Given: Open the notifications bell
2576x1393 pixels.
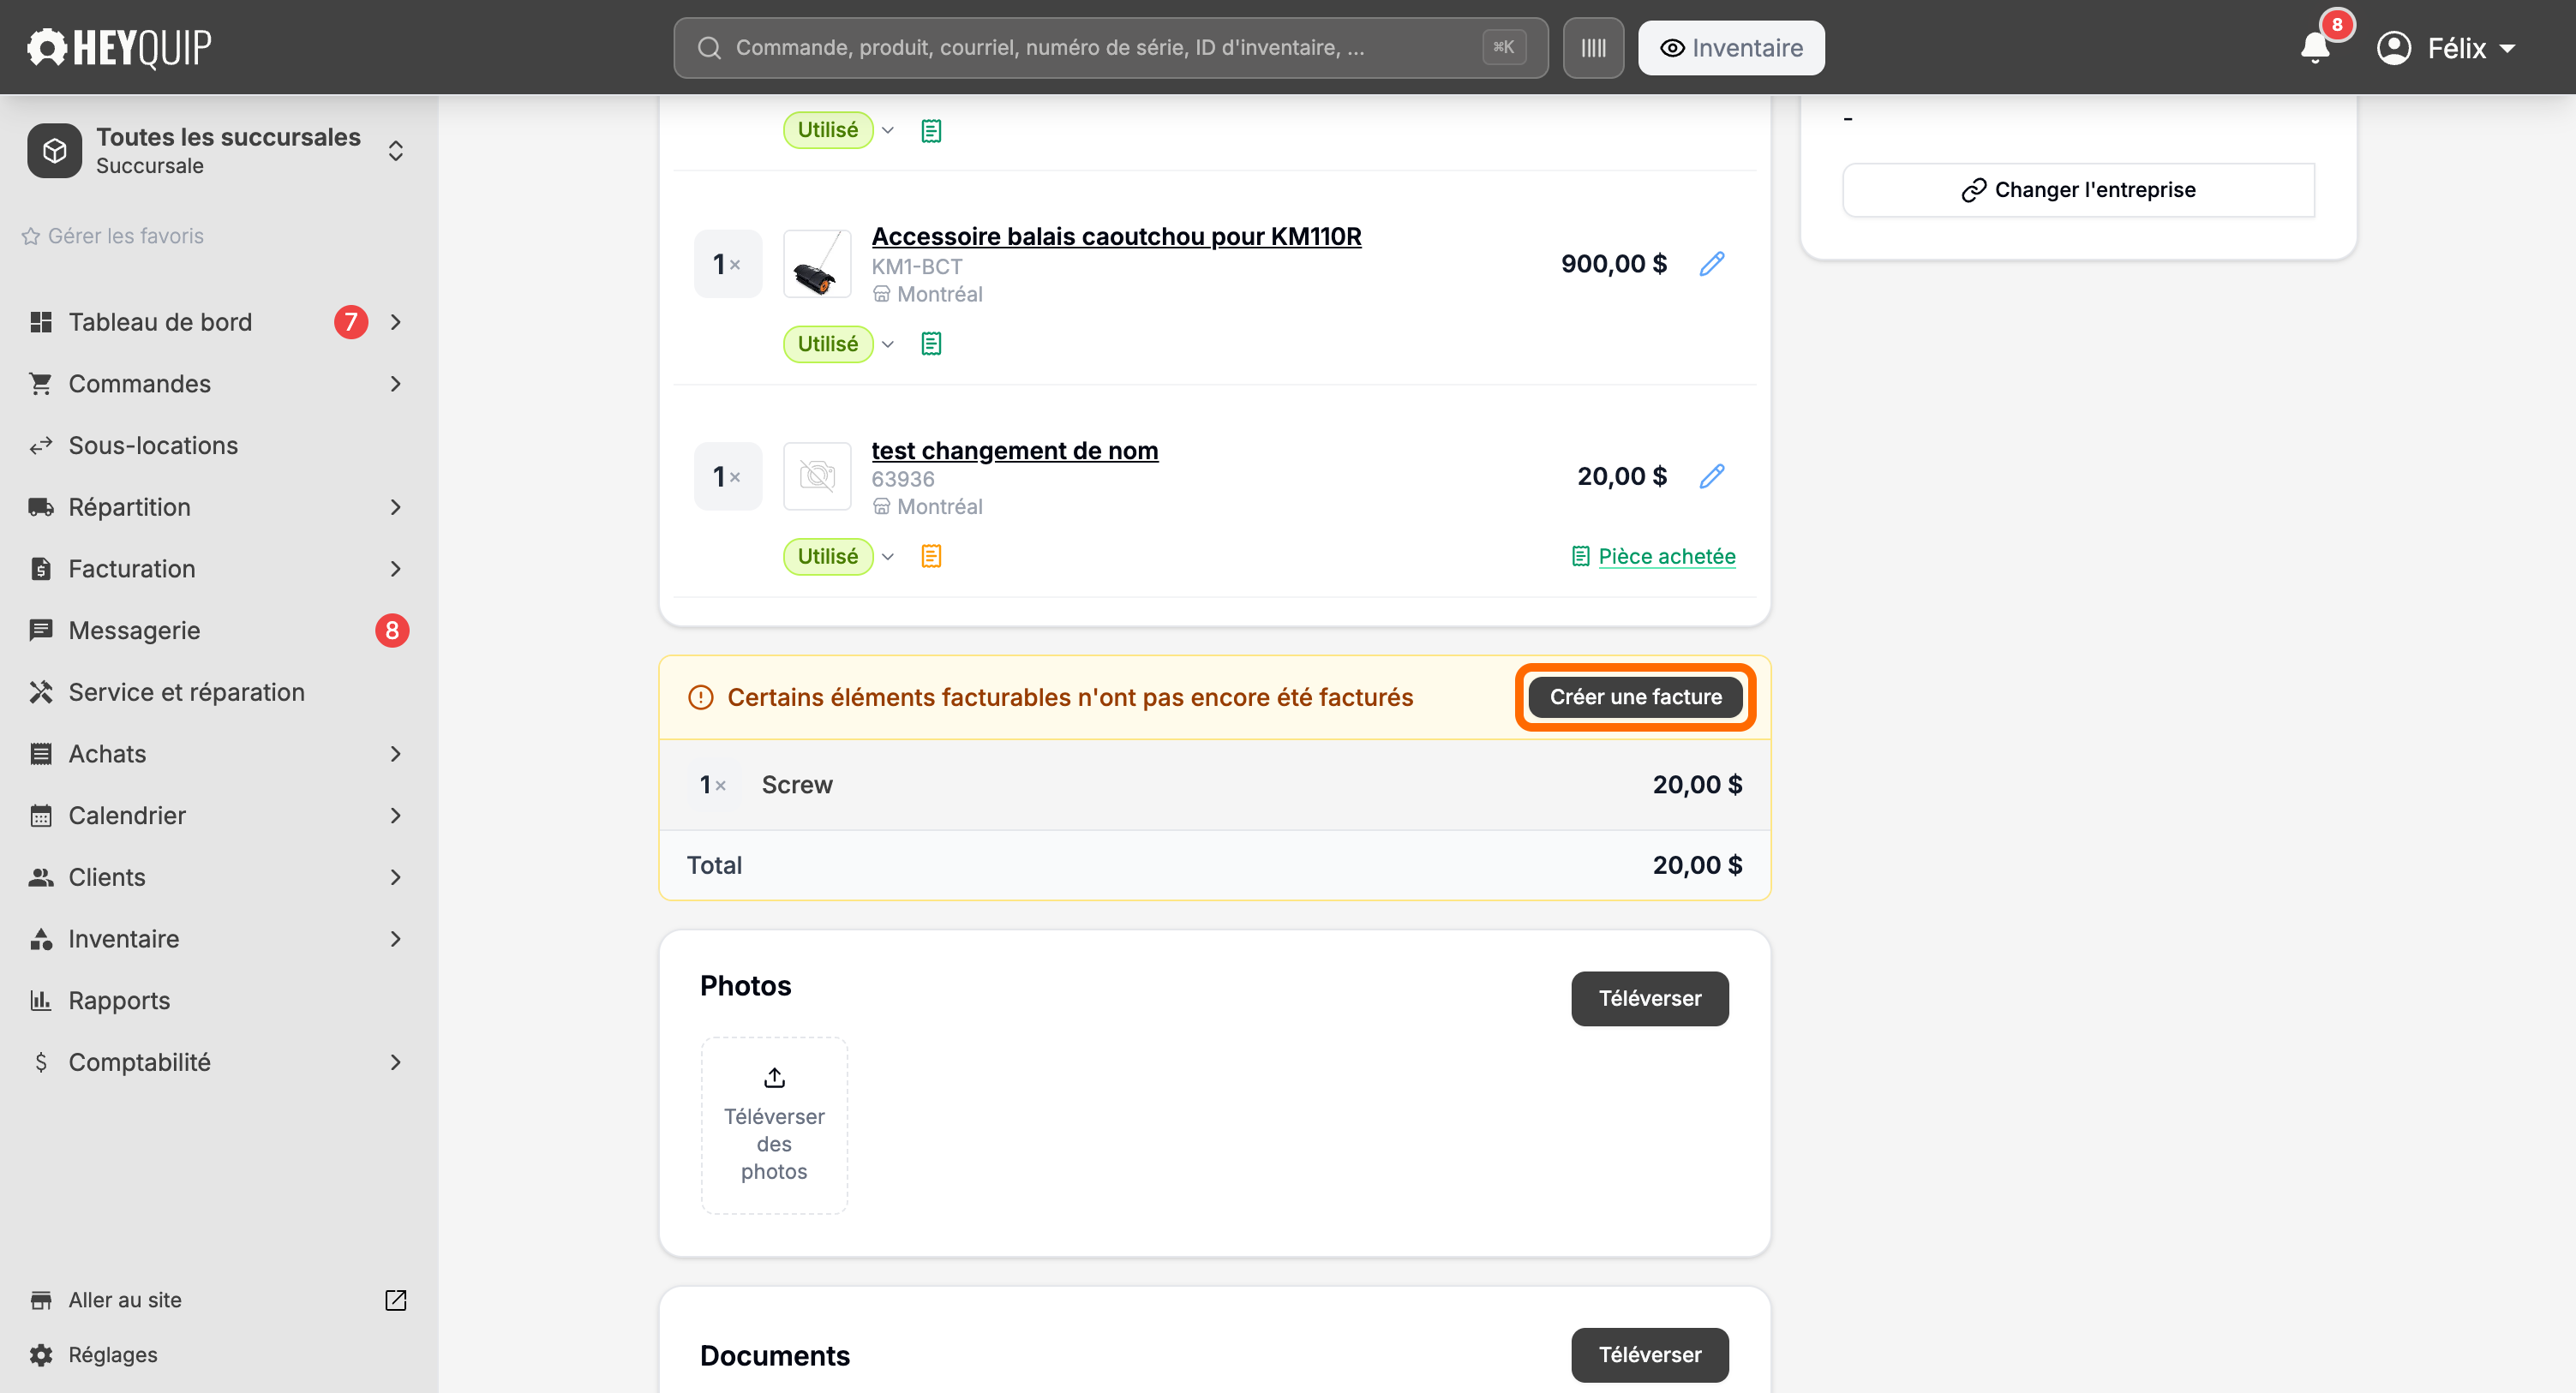Looking at the screenshot, I should [2315, 47].
